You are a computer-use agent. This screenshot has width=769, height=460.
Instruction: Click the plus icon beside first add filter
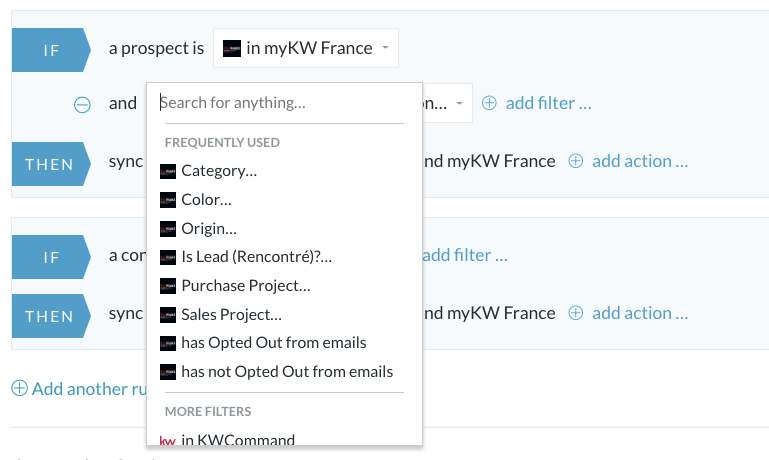489,103
